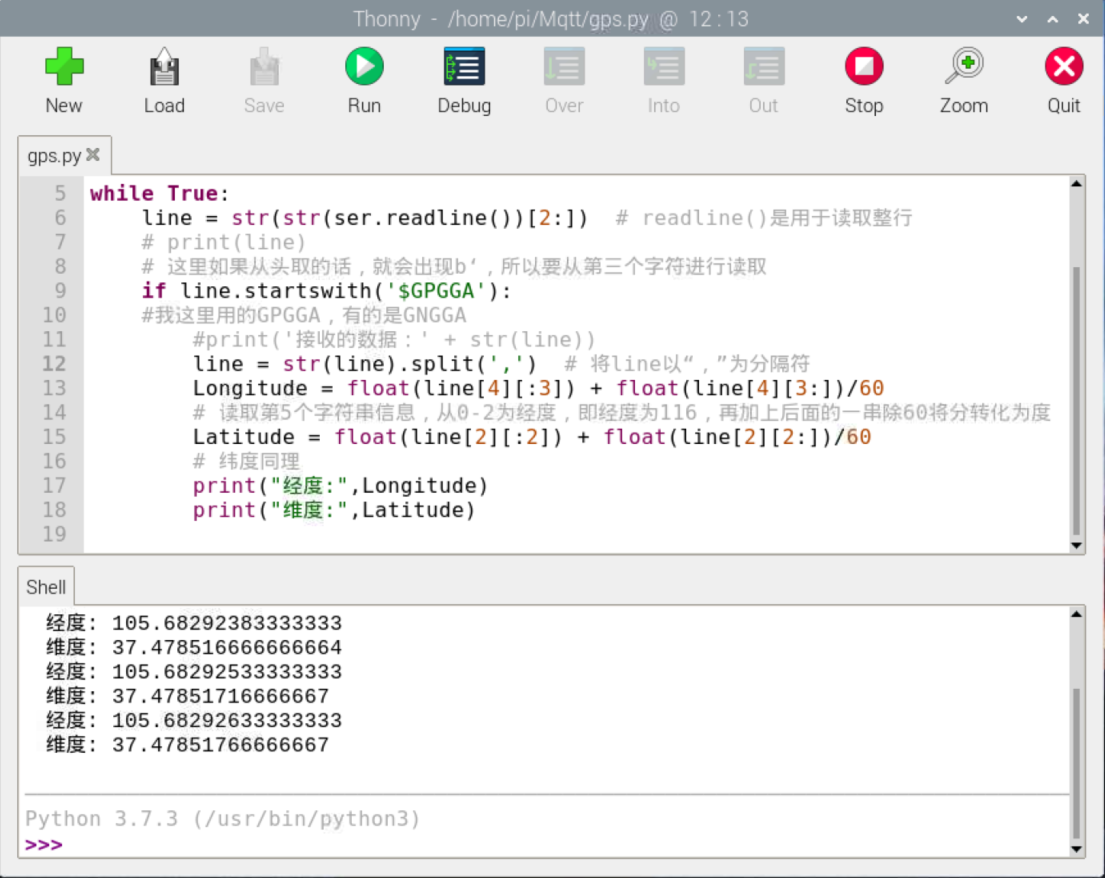Open a file with Load icon
Image resolution: width=1105 pixels, height=878 pixels.
tap(164, 68)
